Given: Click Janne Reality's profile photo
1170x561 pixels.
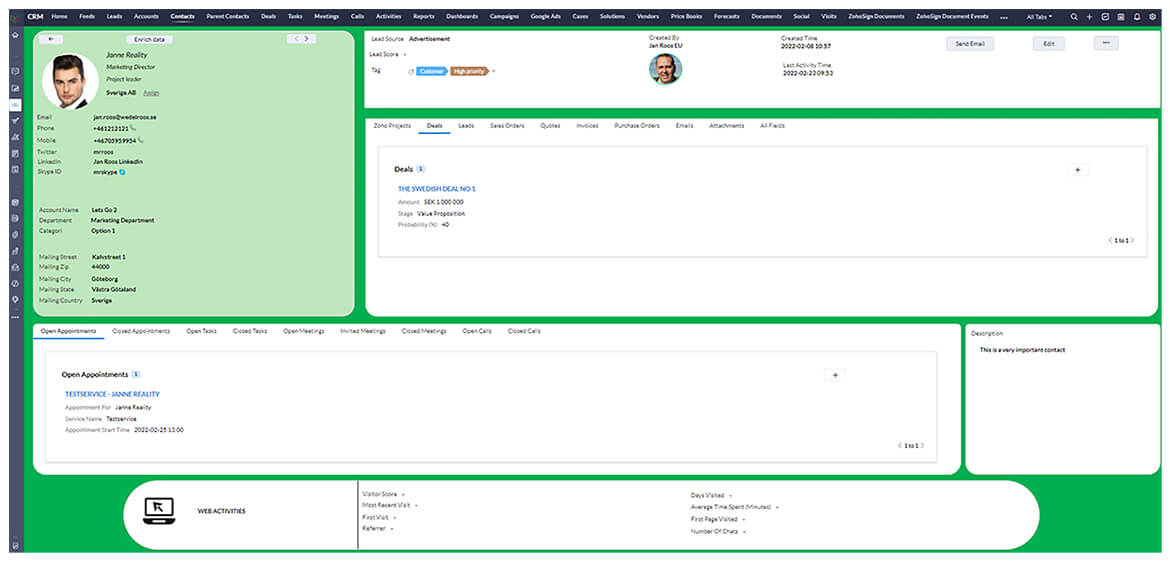Looking at the screenshot, I should click(x=70, y=81).
